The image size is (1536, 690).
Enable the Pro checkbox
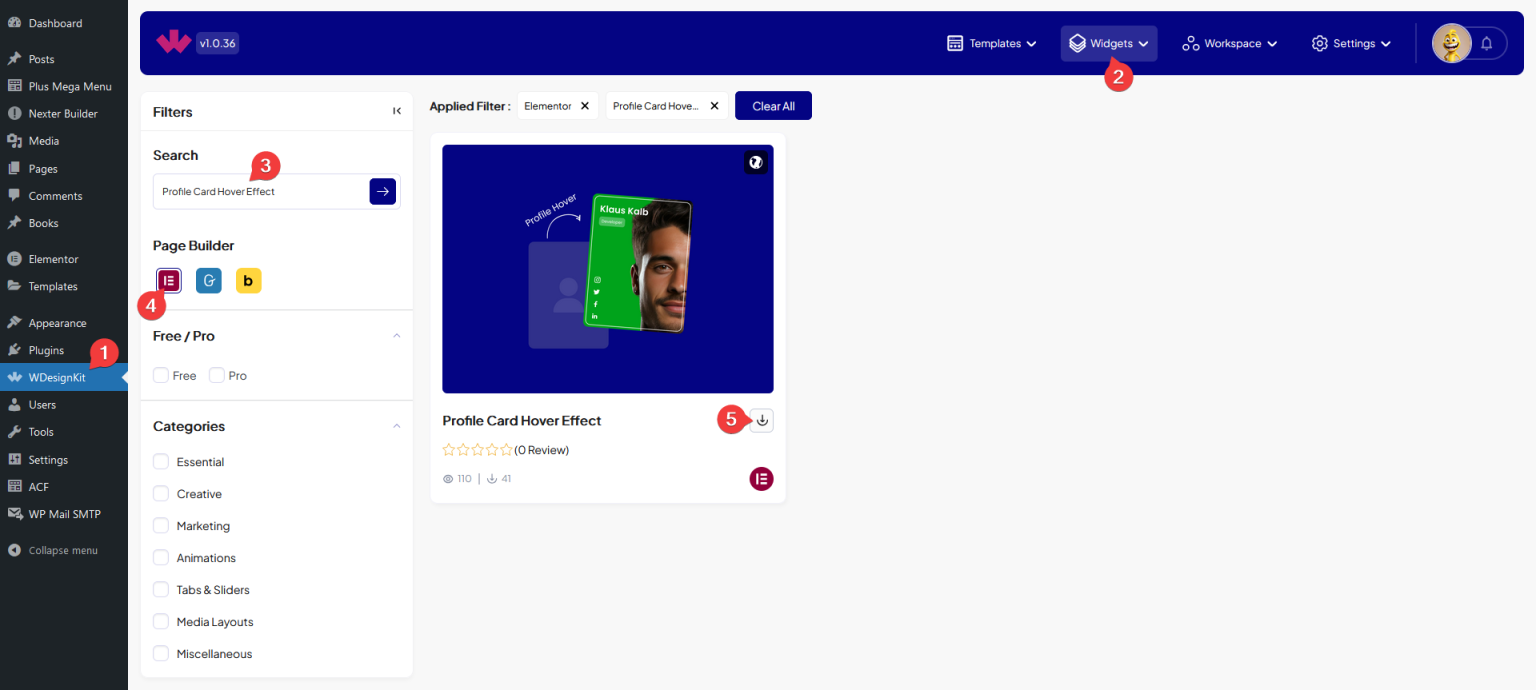tap(215, 375)
